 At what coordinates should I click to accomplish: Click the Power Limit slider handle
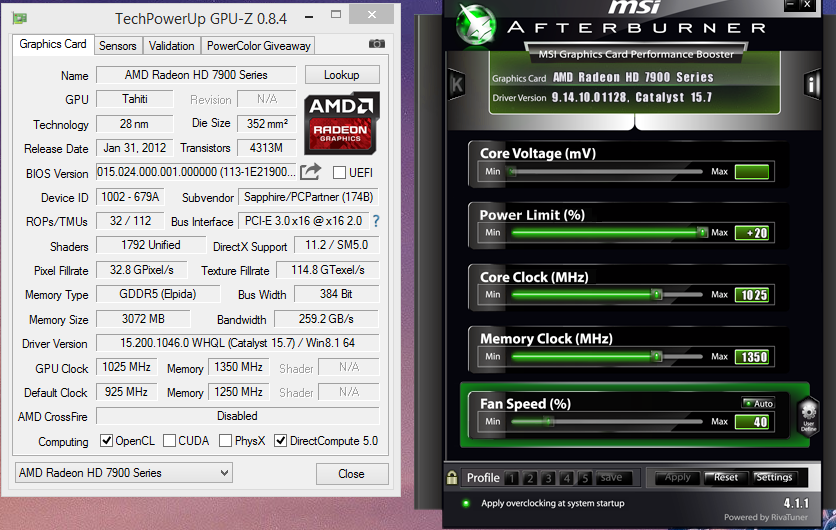pos(703,232)
